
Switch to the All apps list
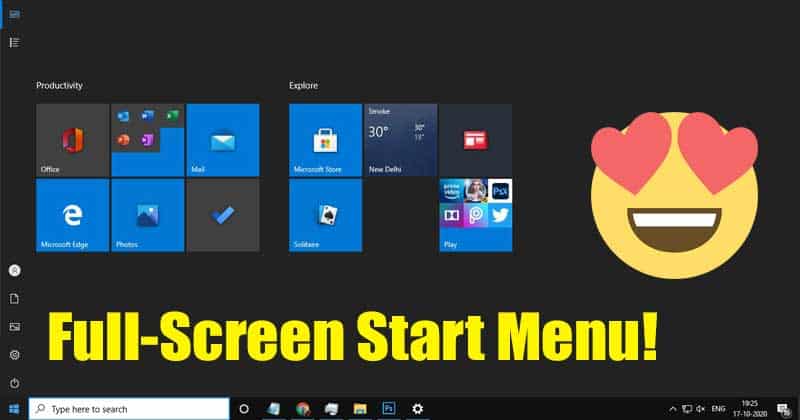[x=14, y=42]
